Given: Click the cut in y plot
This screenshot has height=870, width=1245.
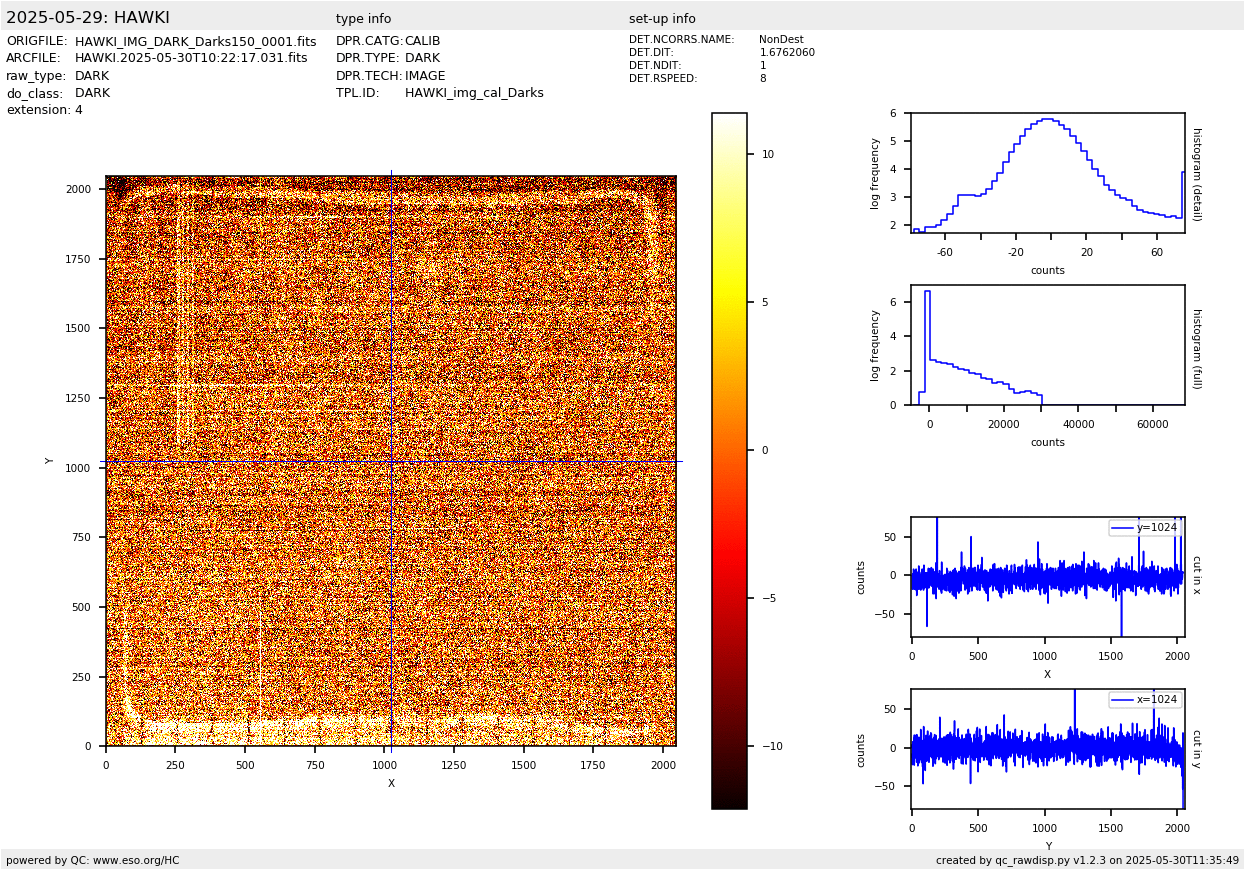Looking at the screenshot, I should coord(1047,749).
